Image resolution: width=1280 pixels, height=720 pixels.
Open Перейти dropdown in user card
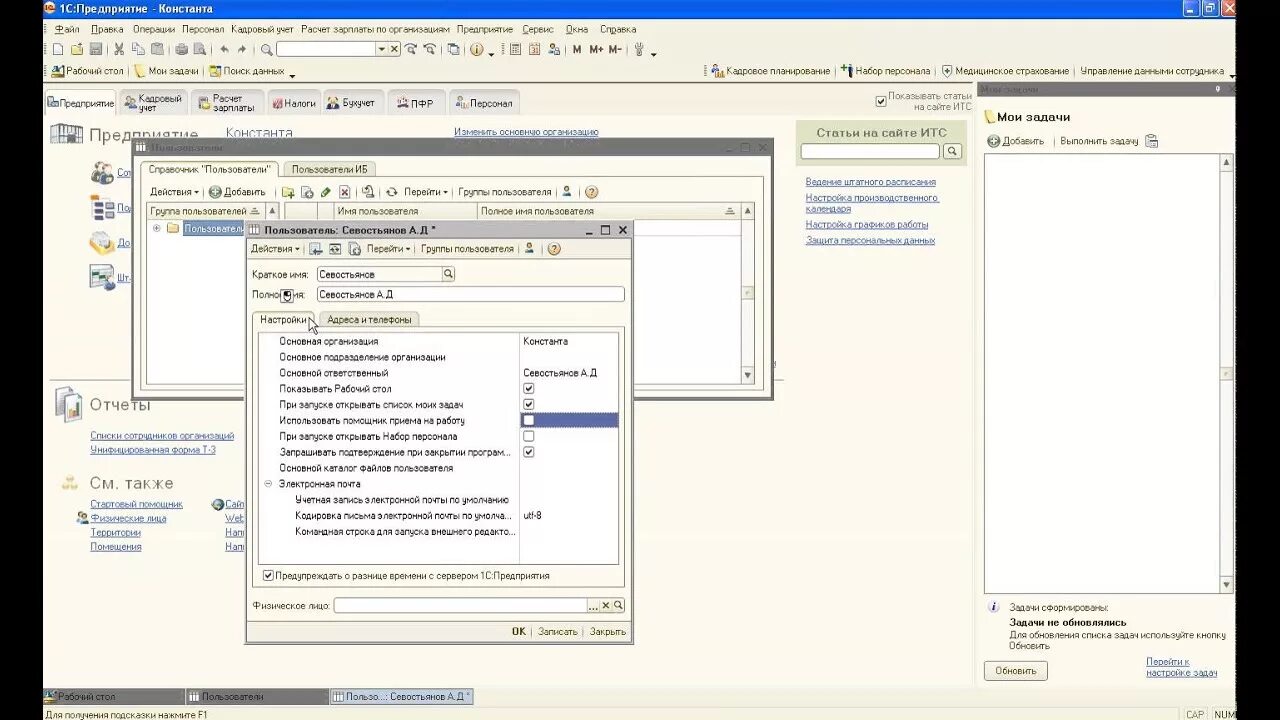[x=388, y=249]
